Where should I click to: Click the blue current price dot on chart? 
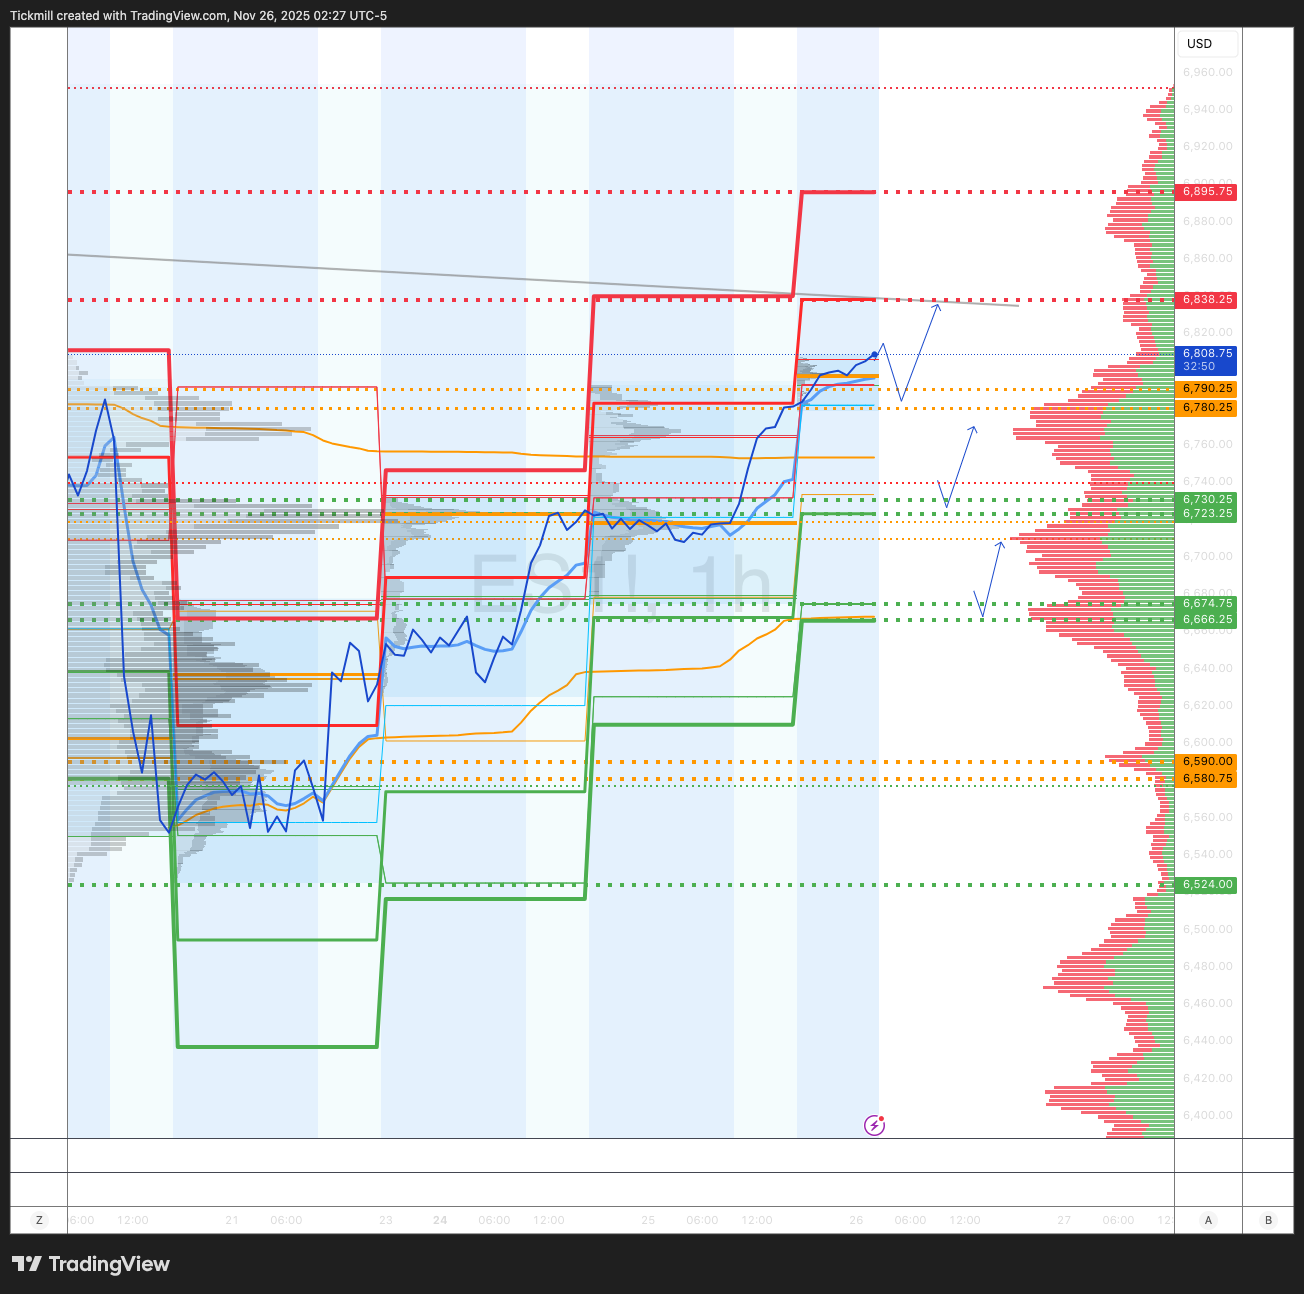pyautogui.click(x=875, y=355)
